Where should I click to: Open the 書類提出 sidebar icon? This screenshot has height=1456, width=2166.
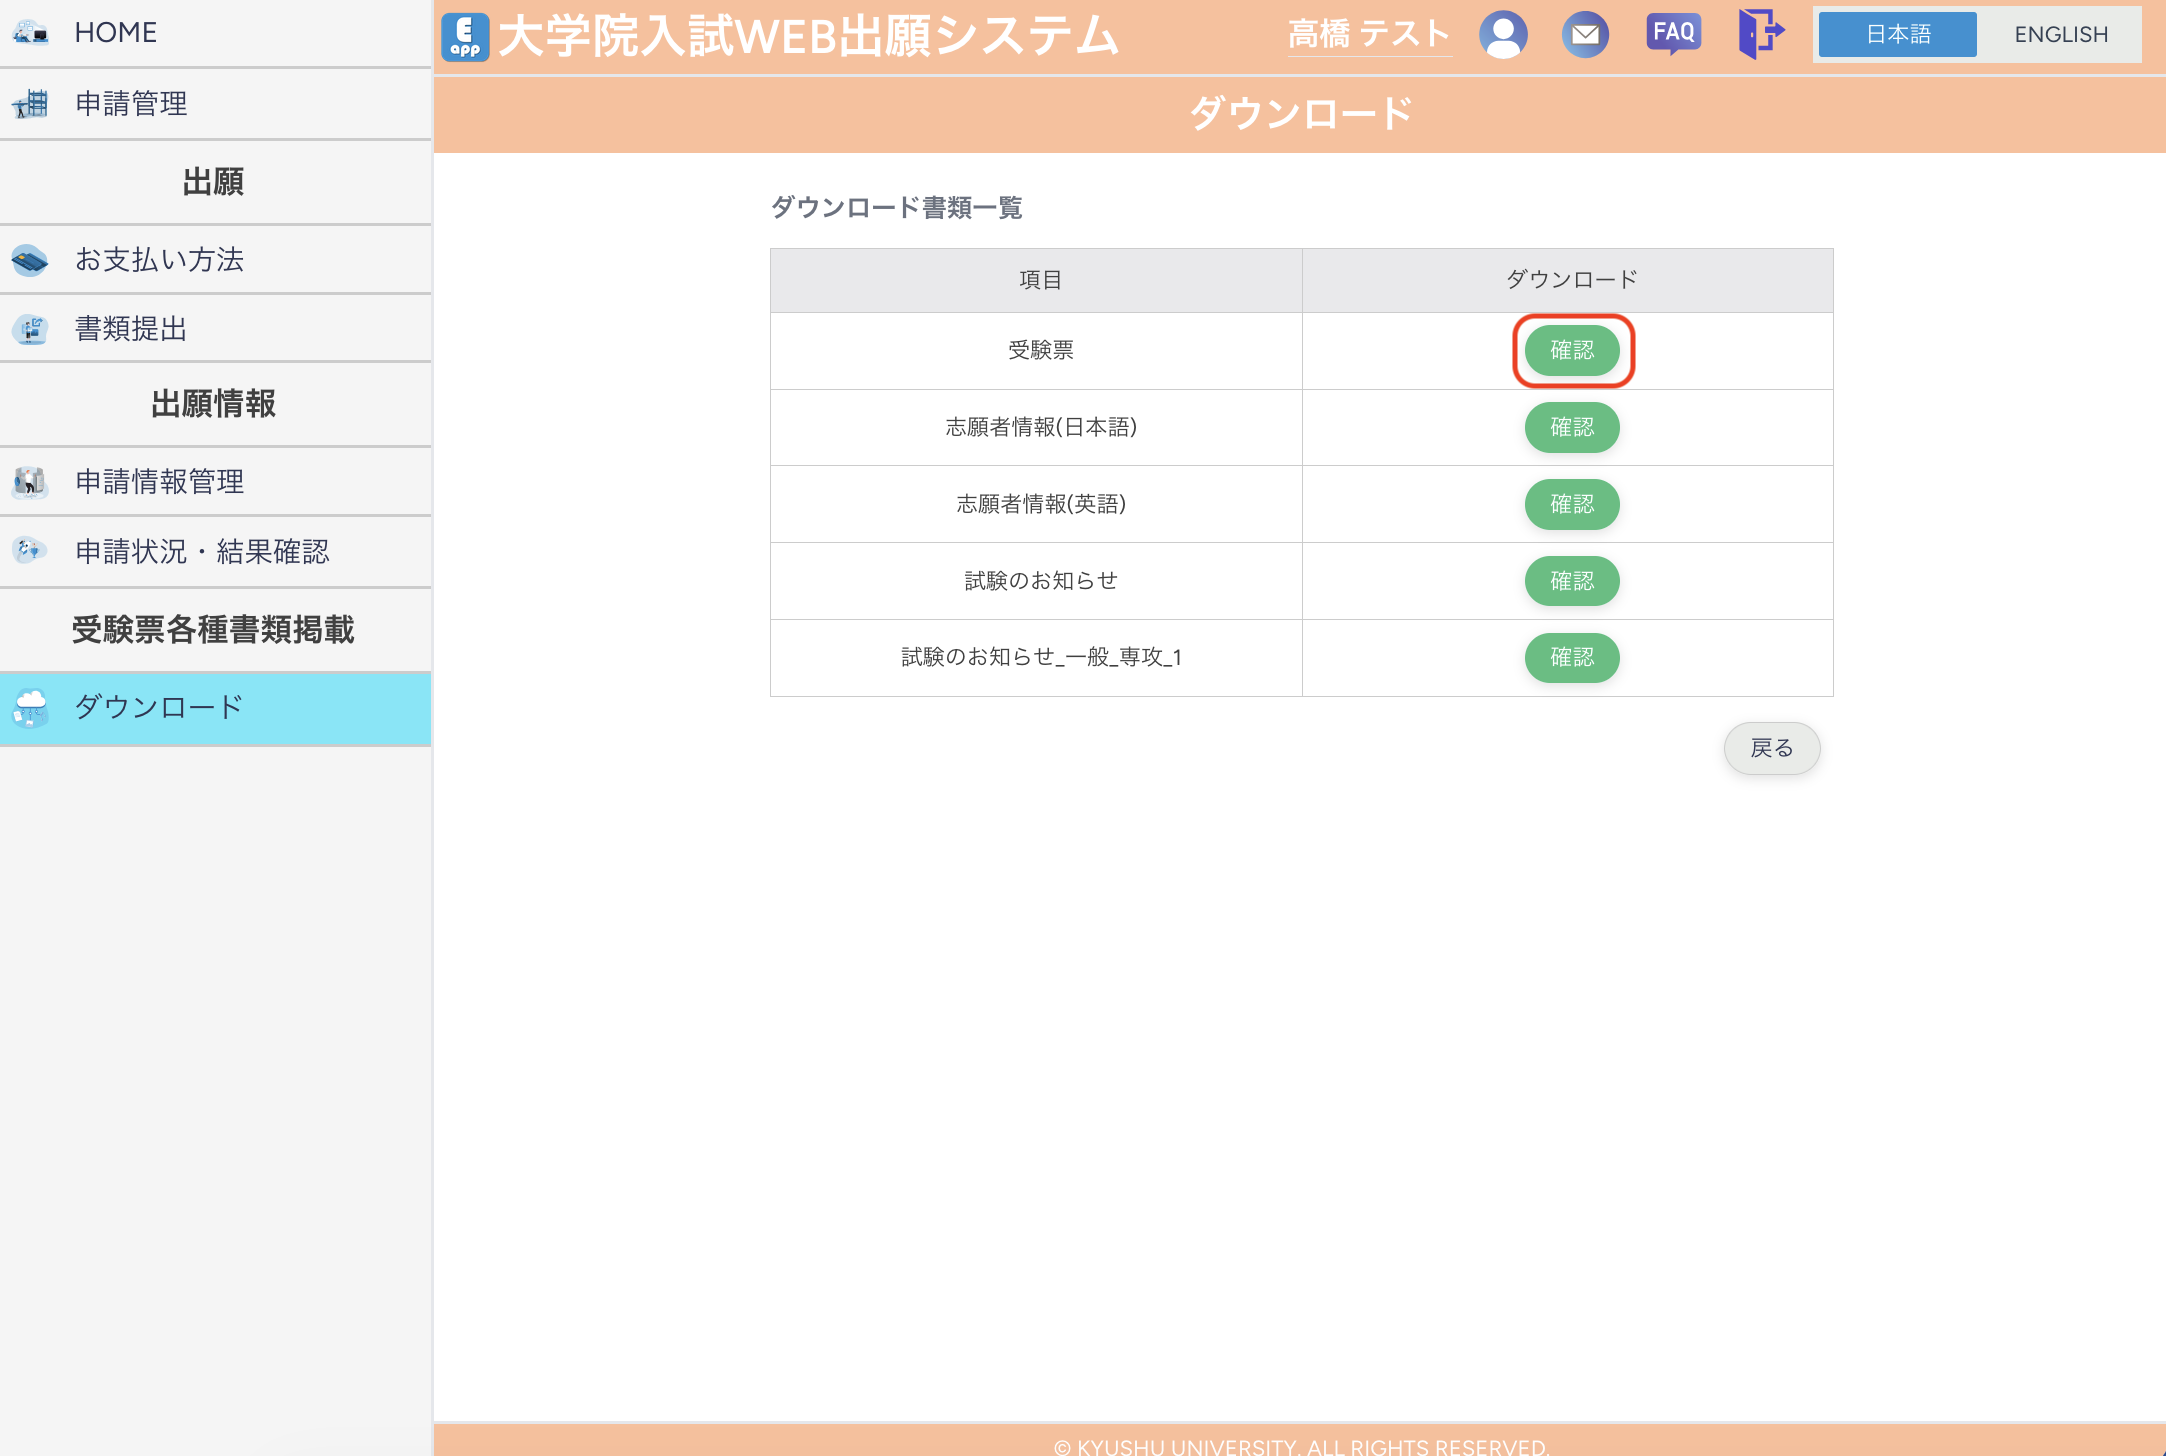tap(30, 328)
